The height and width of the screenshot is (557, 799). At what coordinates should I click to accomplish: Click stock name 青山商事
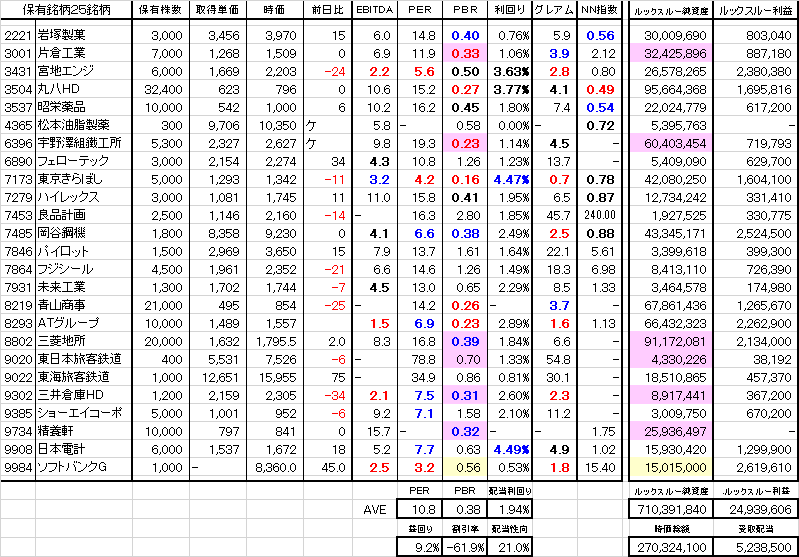click(x=62, y=305)
